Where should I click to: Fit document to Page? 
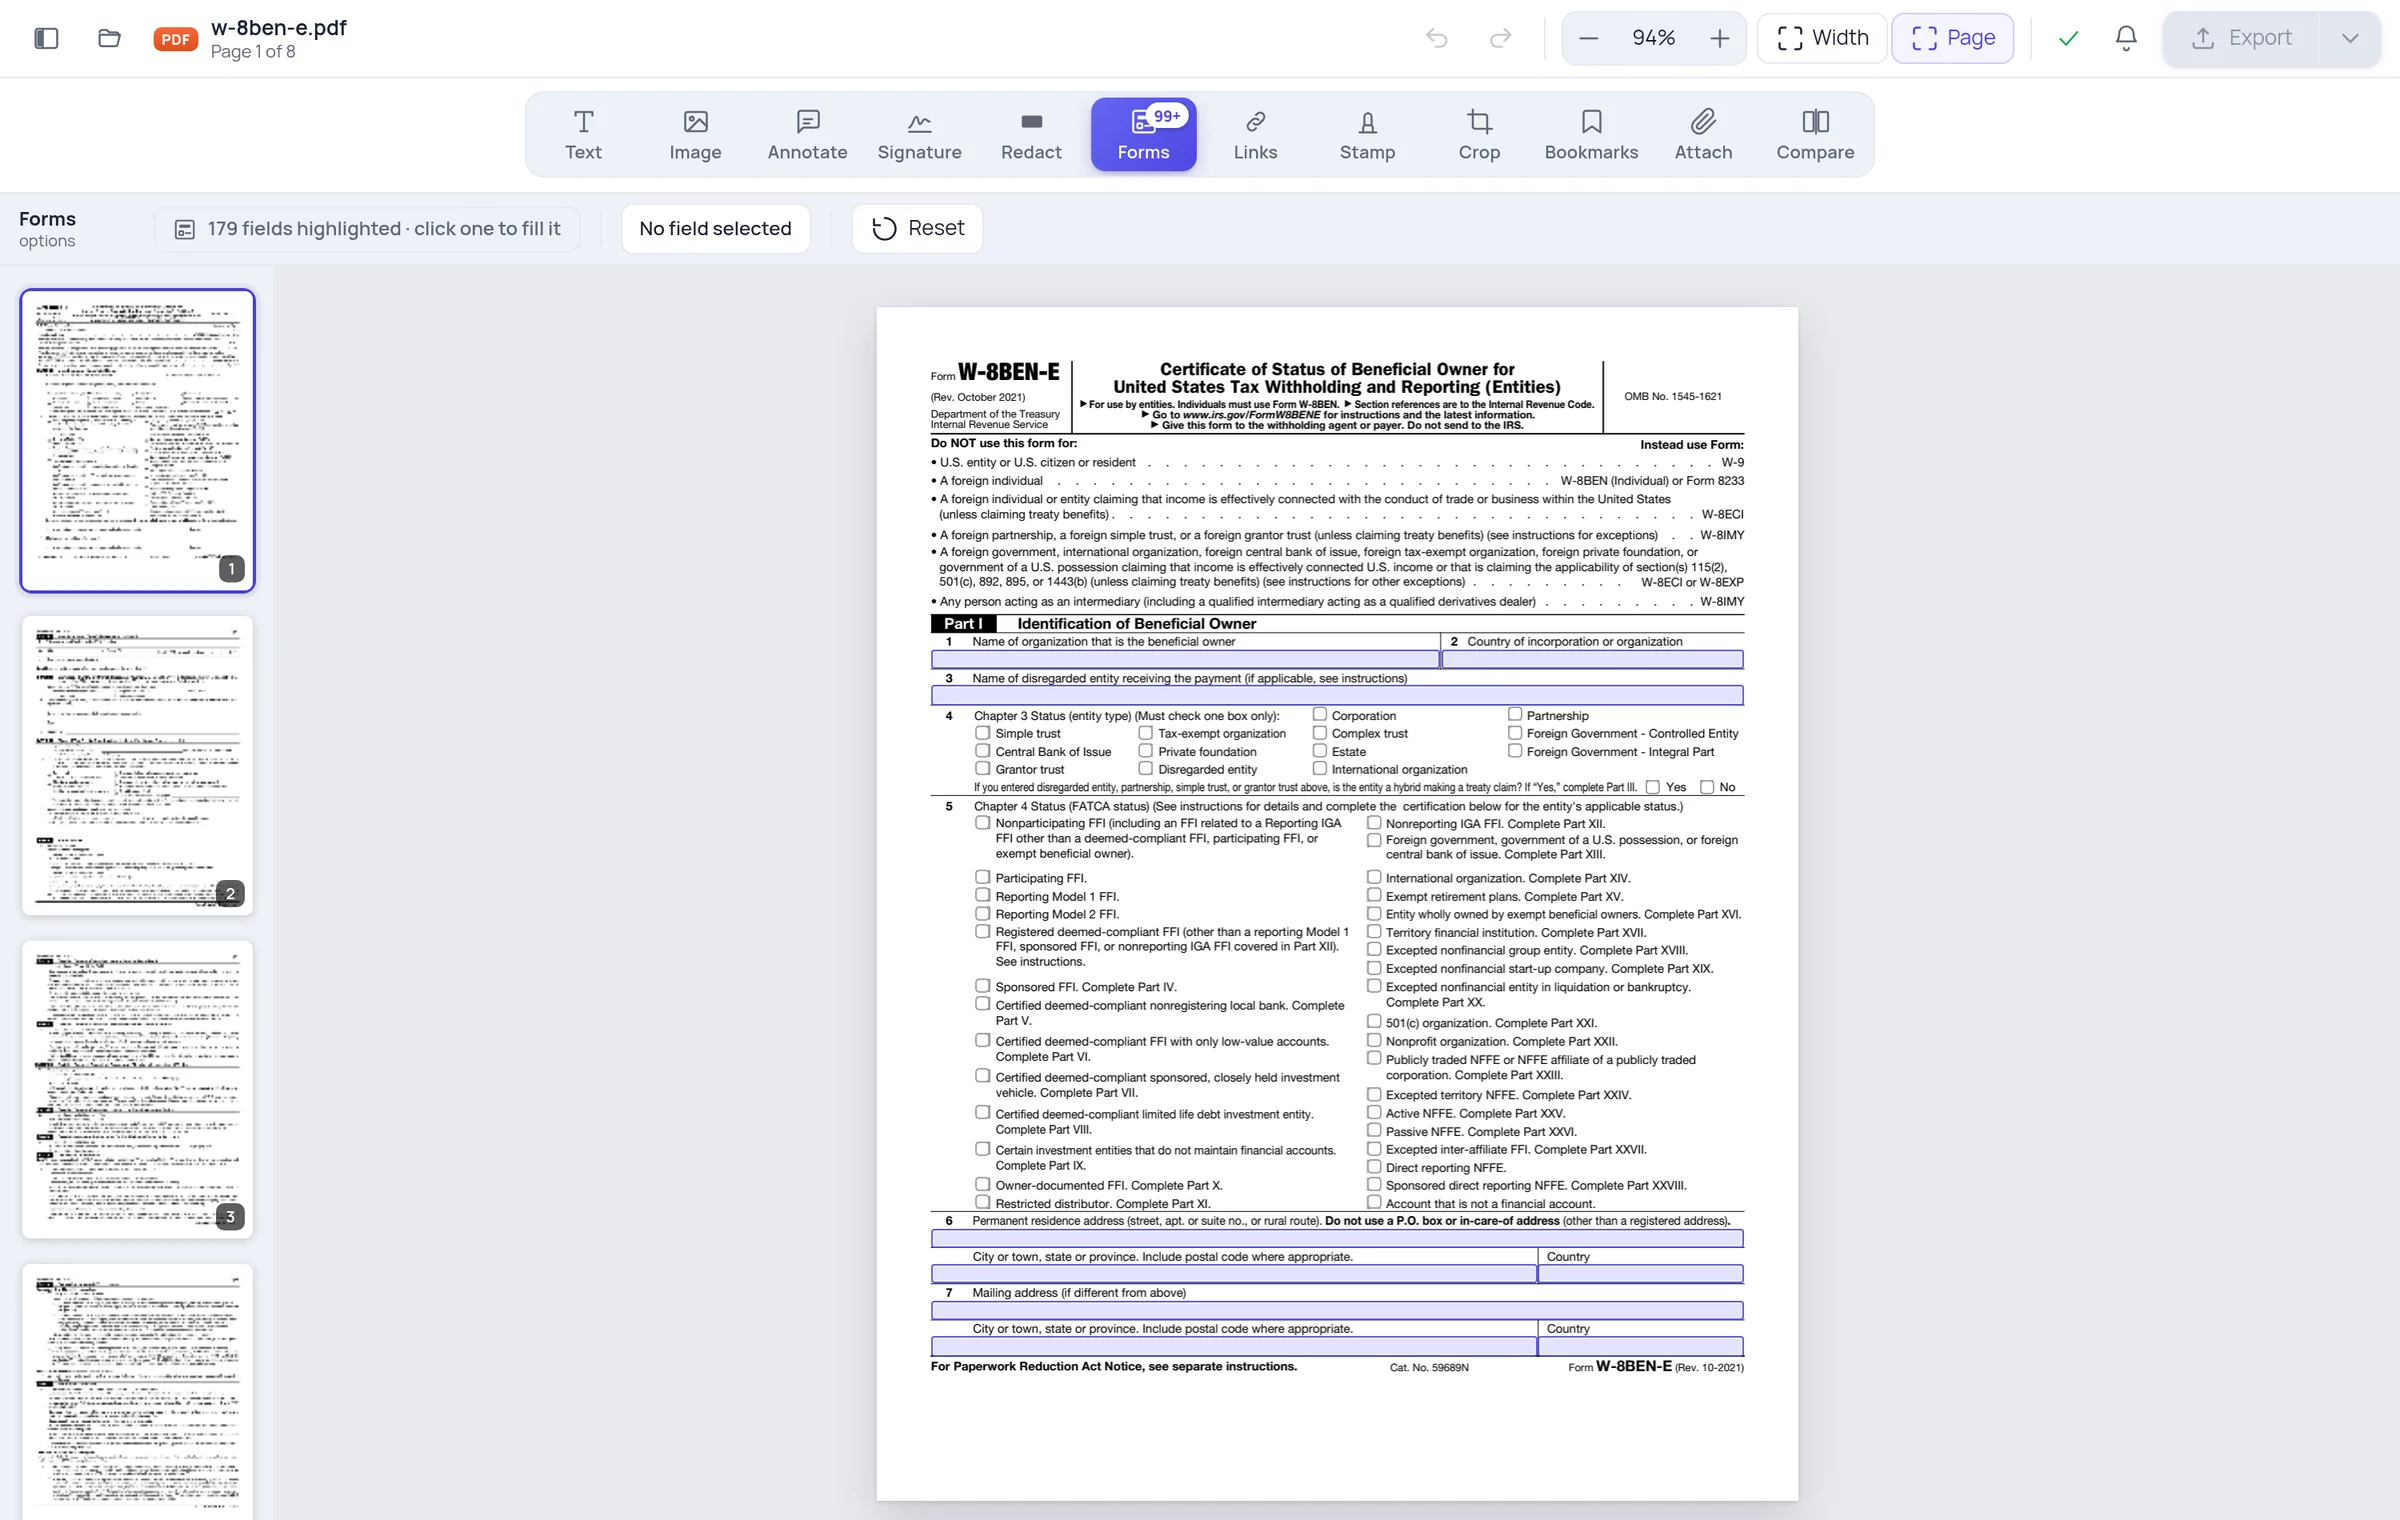click(x=1952, y=38)
